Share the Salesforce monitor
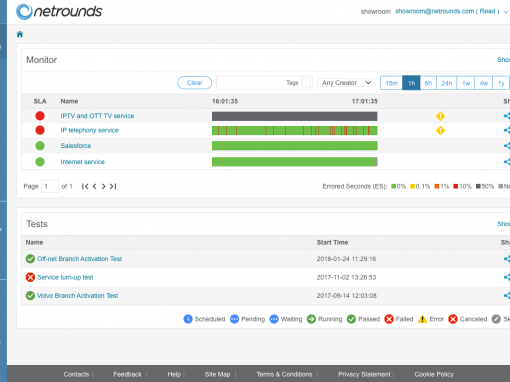Viewport: 510px width, 382px height. (507, 146)
